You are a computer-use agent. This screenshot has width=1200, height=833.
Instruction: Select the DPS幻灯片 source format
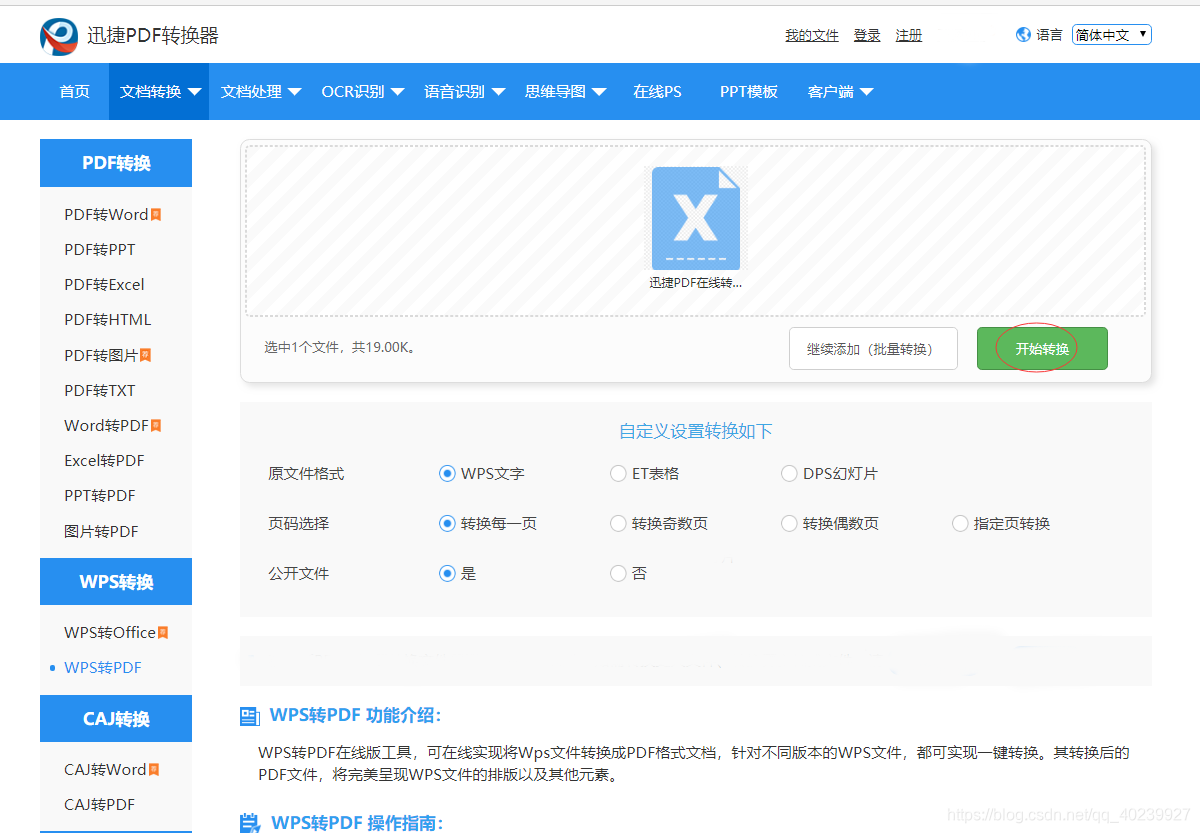click(789, 474)
